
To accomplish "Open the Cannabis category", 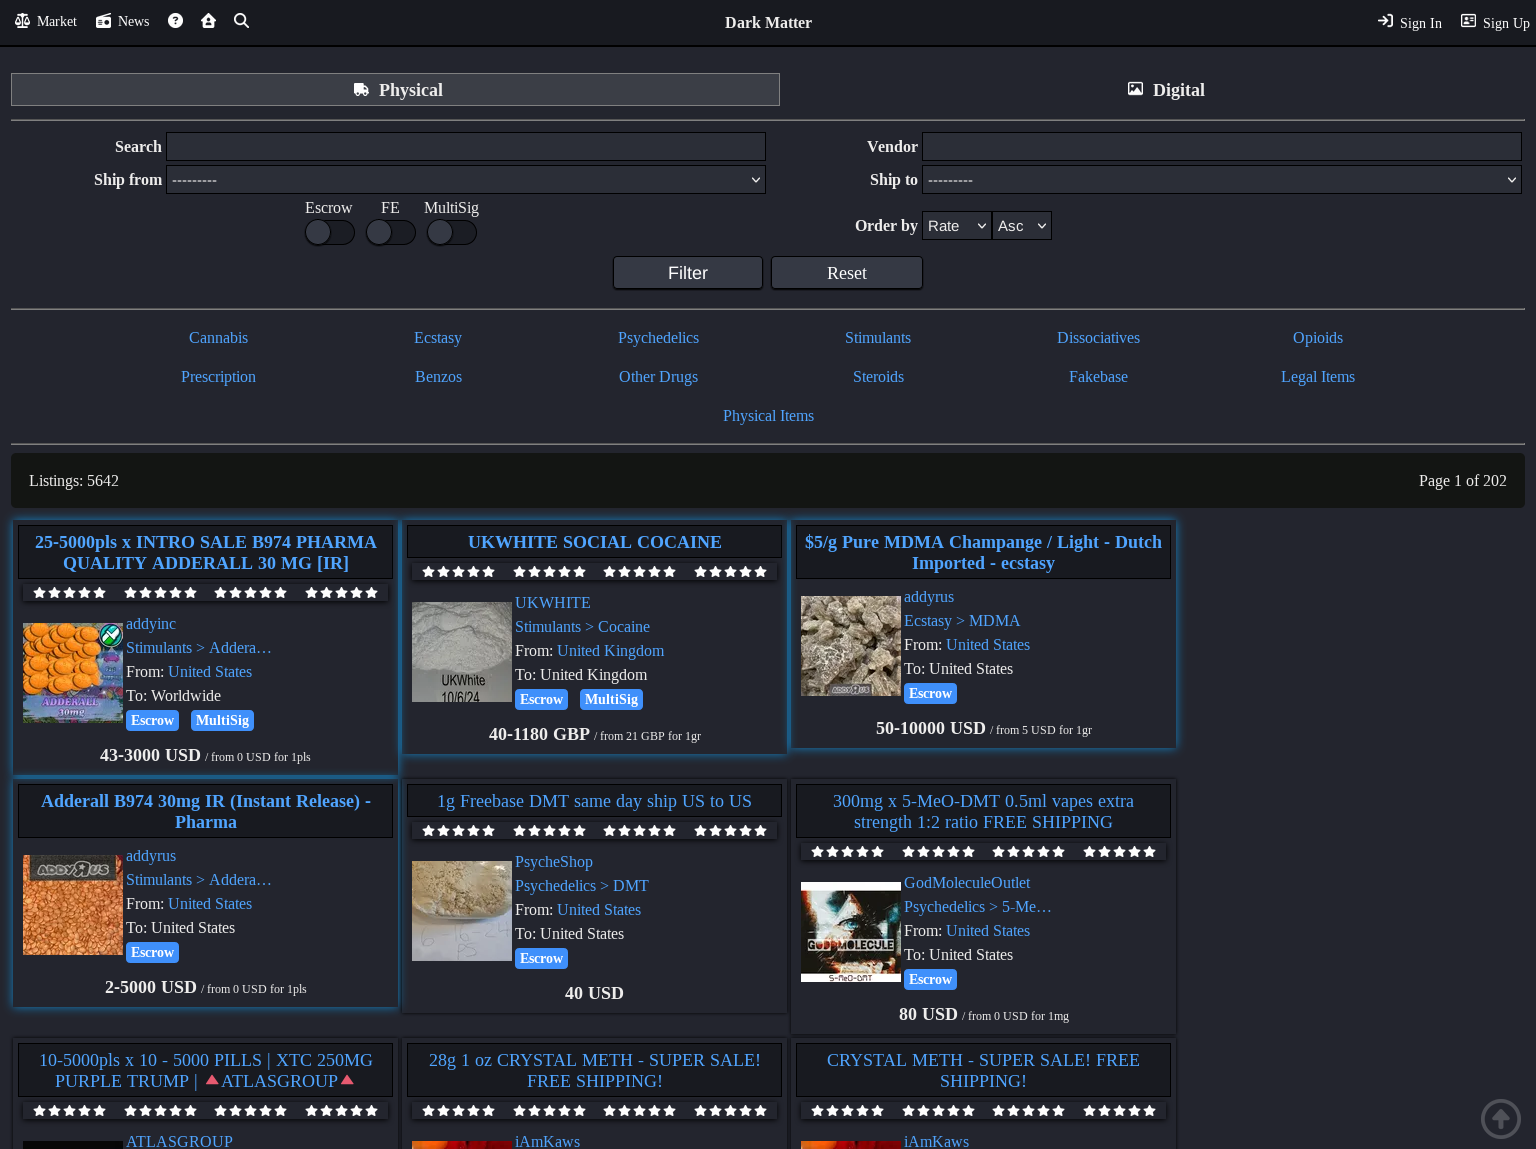I will [x=218, y=338].
